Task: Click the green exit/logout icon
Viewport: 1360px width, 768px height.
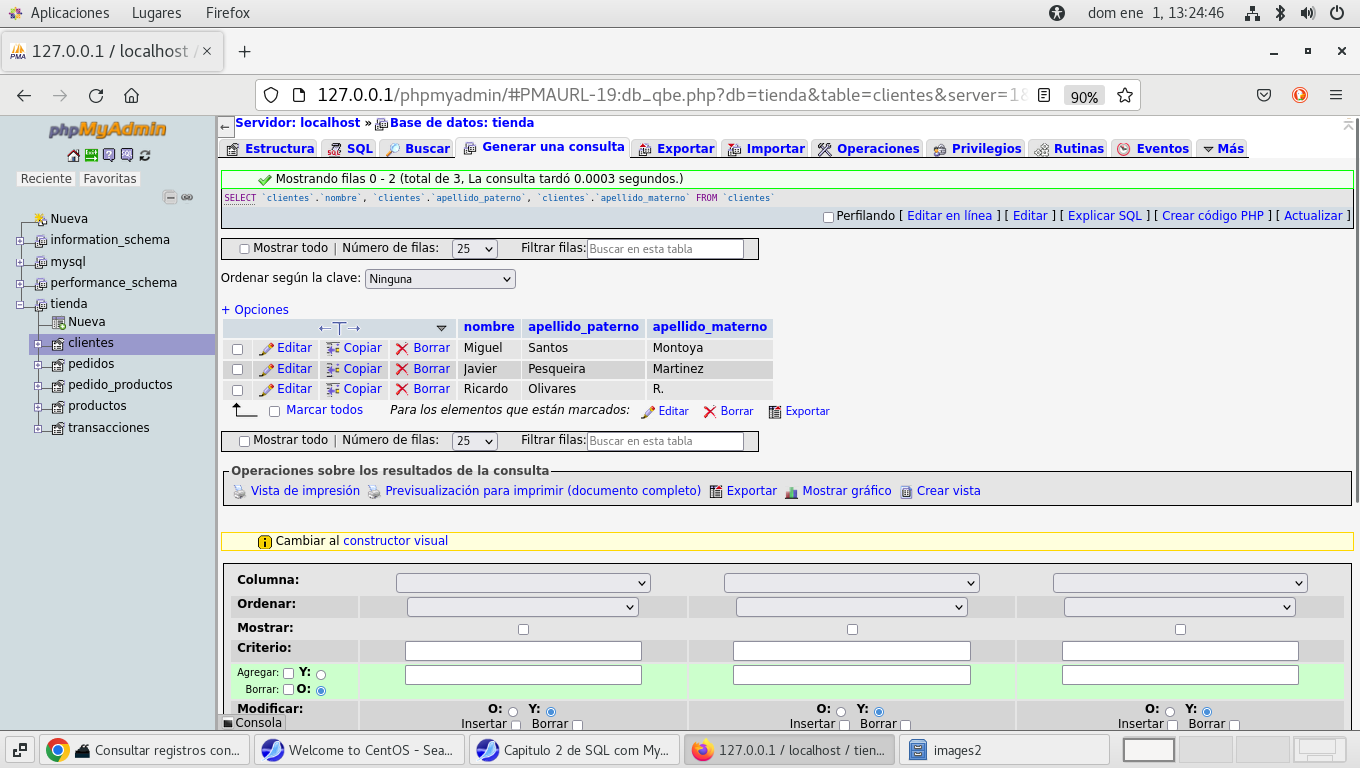Action: tap(91, 155)
